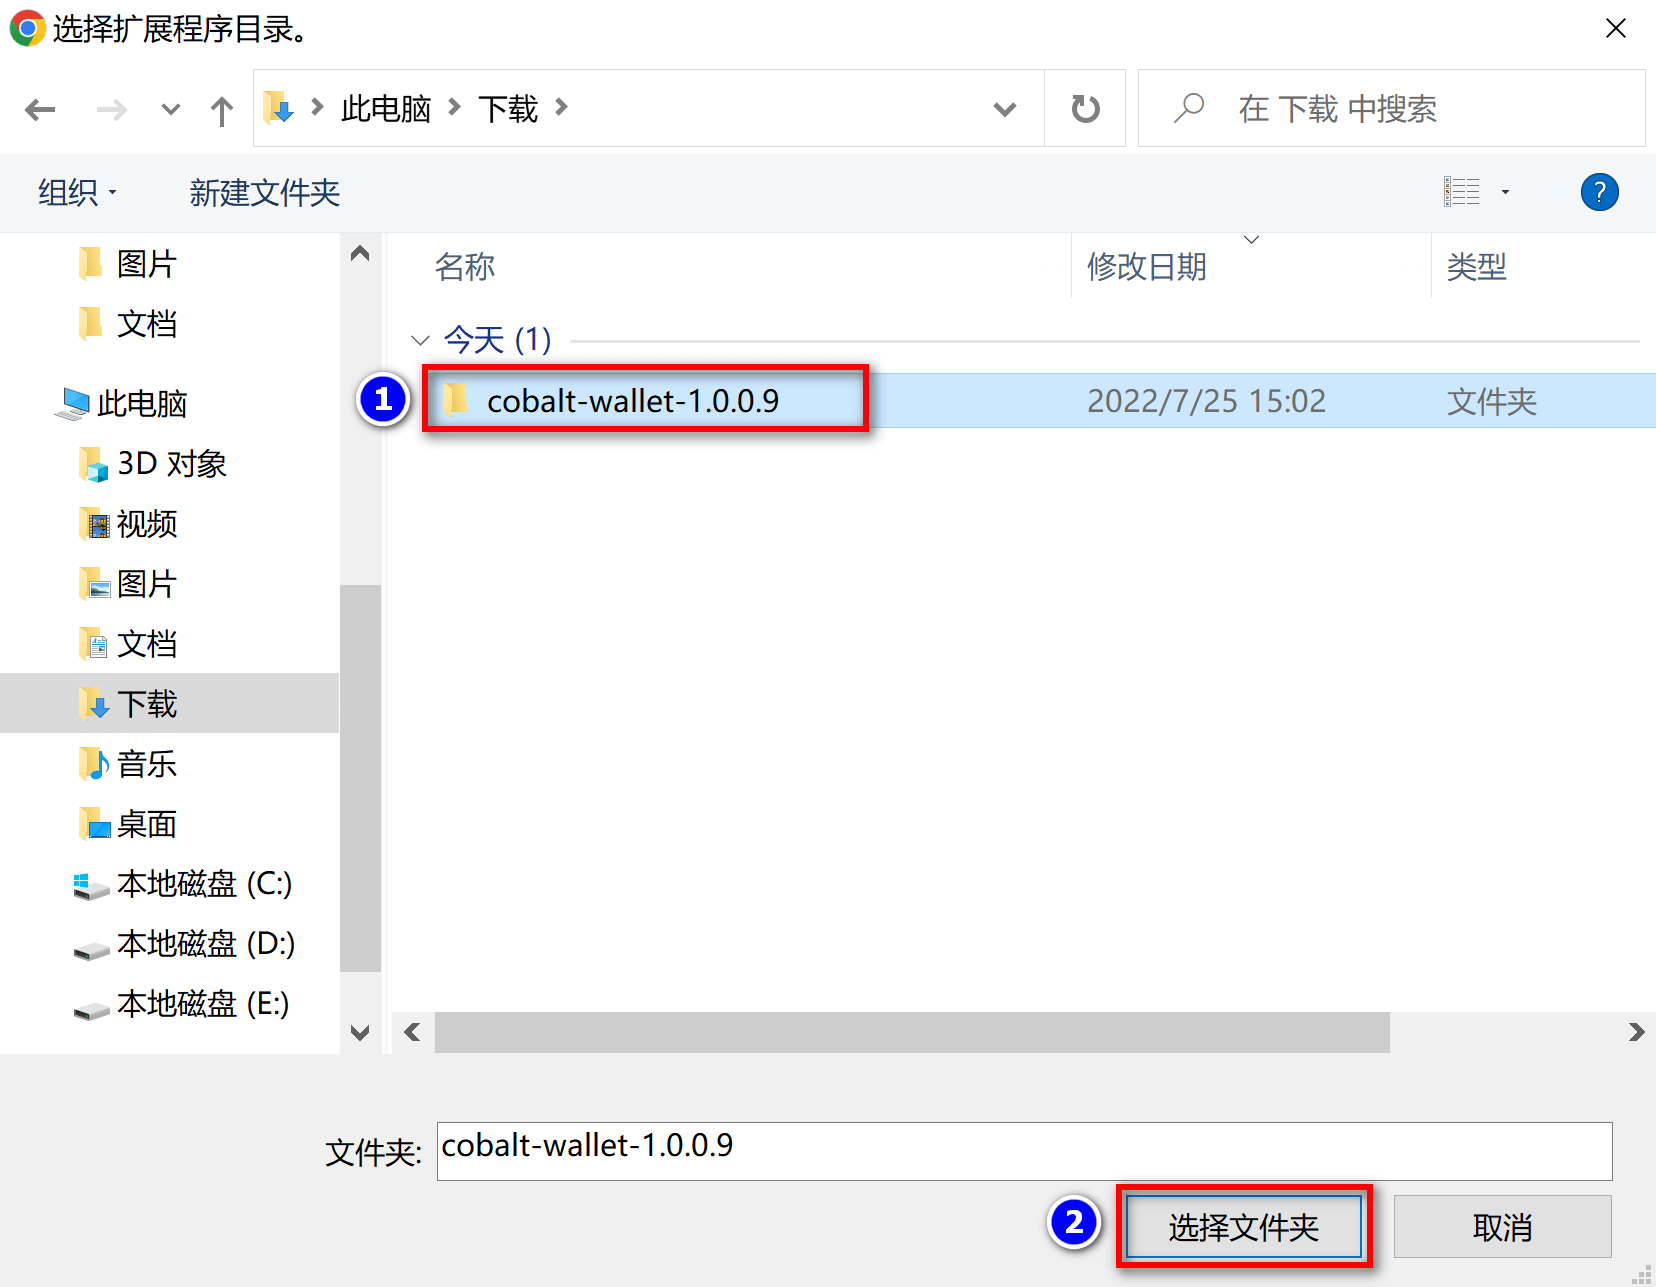This screenshot has width=1656, height=1287.
Task: Click the 音乐 folder icon
Action: click(93, 764)
